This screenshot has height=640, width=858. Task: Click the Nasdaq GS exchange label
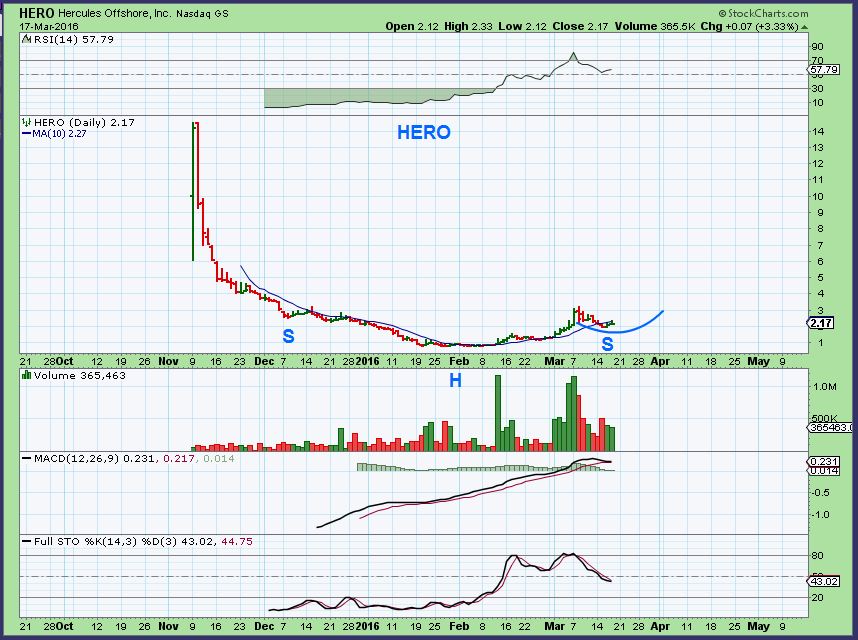202,14
